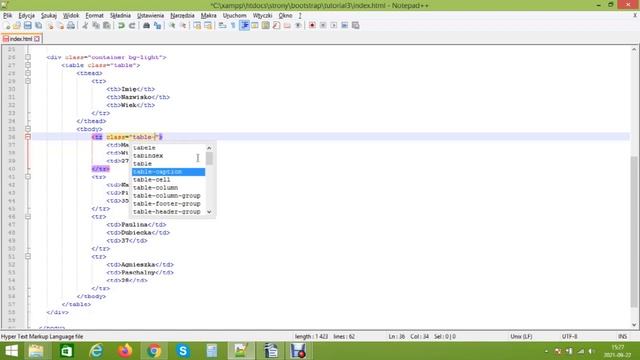Redo the edit via toolbar arrow

(132, 25)
